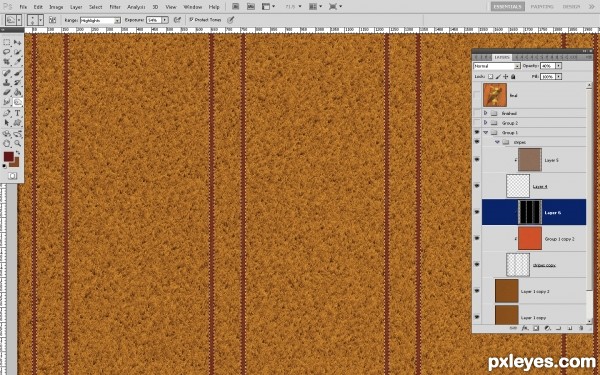This screenshot has width=600, height=375.
Task: Select the Hand tool
Action: tap(7, 143)
